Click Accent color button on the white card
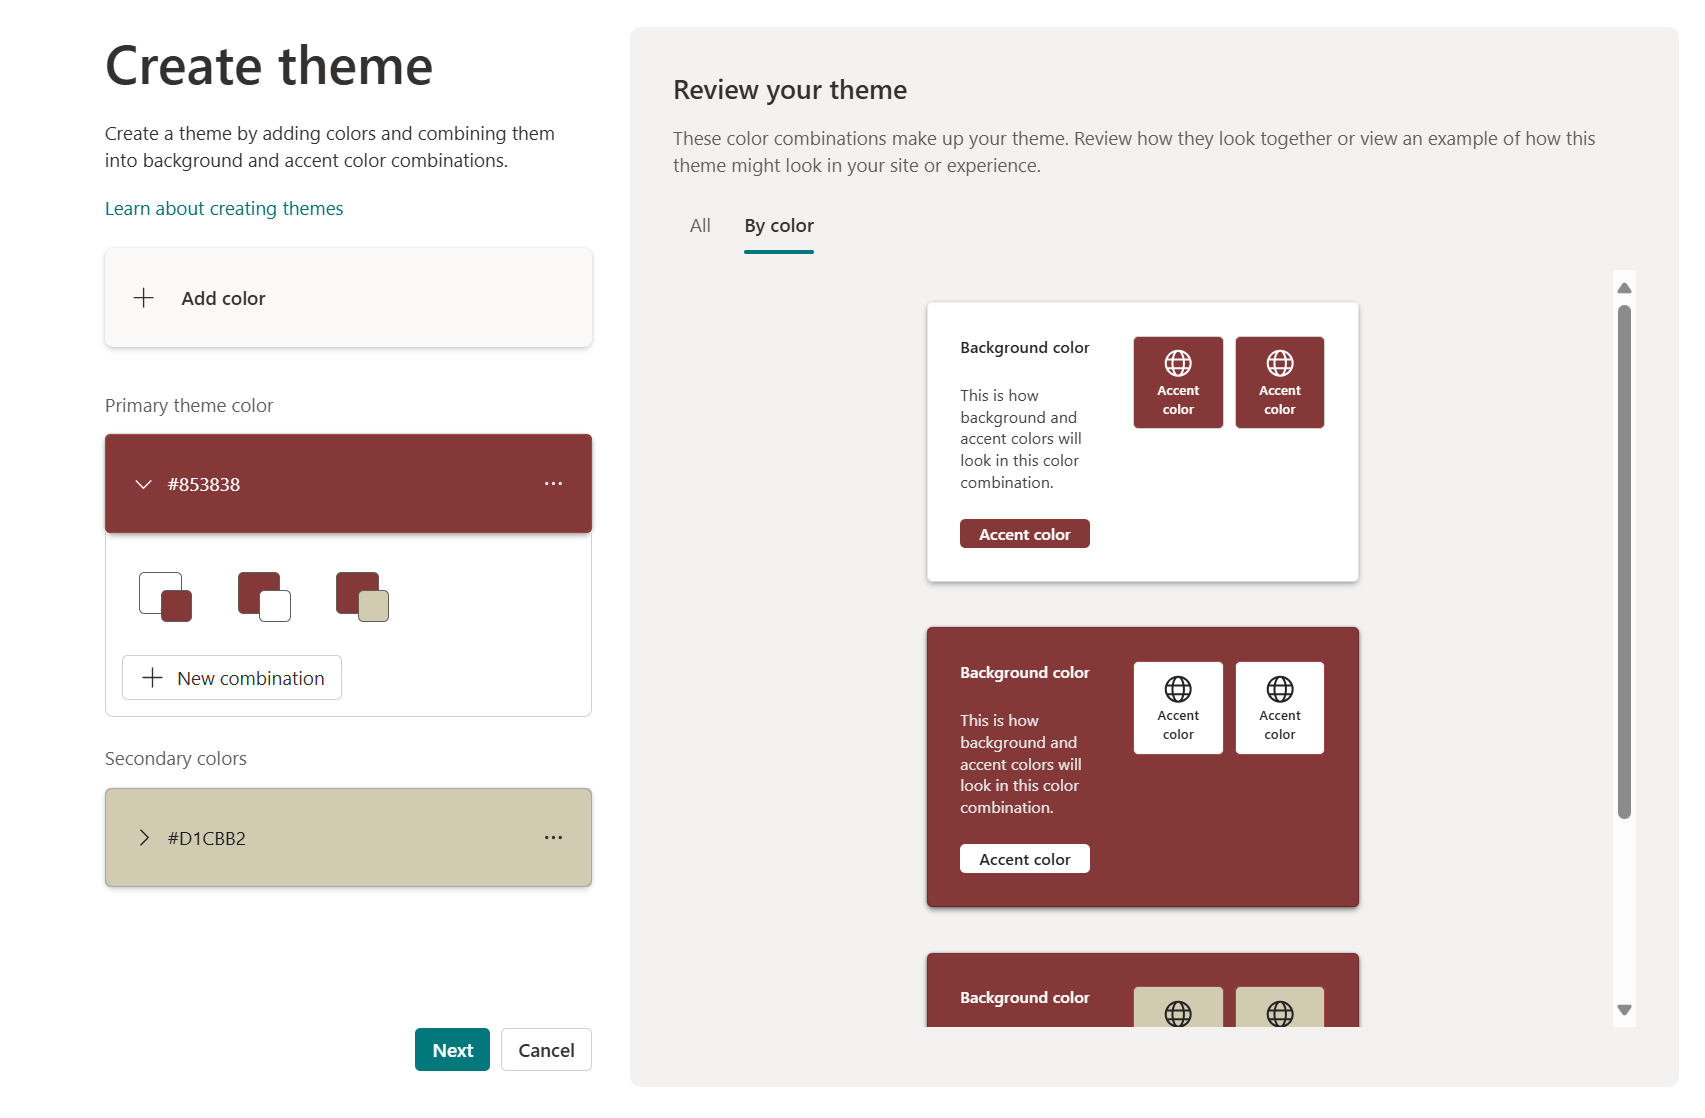 click(x=1024, y=533)
